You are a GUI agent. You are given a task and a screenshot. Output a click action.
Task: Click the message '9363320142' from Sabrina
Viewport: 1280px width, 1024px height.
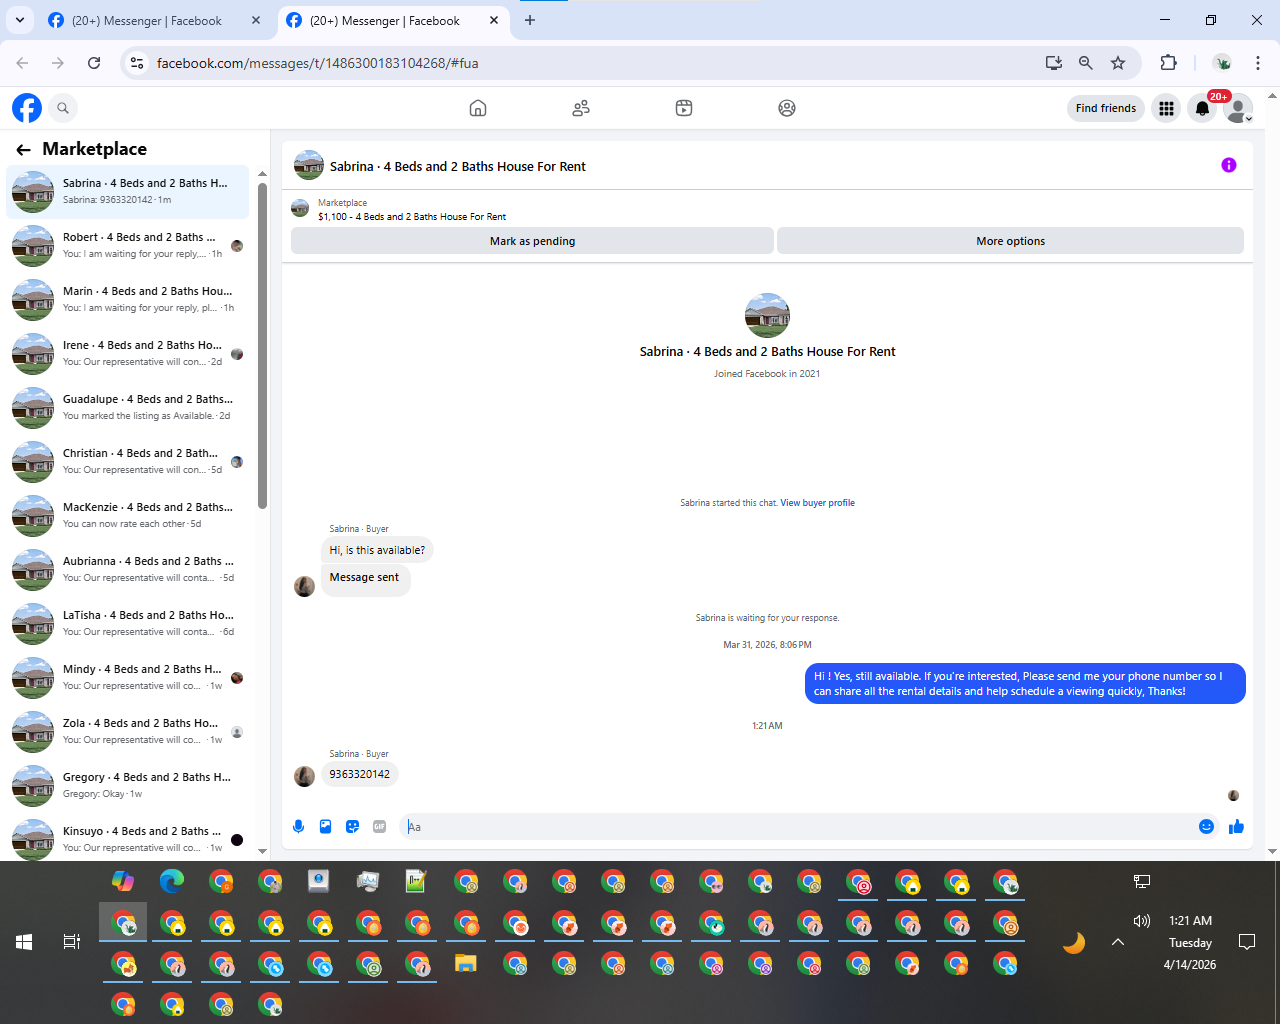point(360,774)
